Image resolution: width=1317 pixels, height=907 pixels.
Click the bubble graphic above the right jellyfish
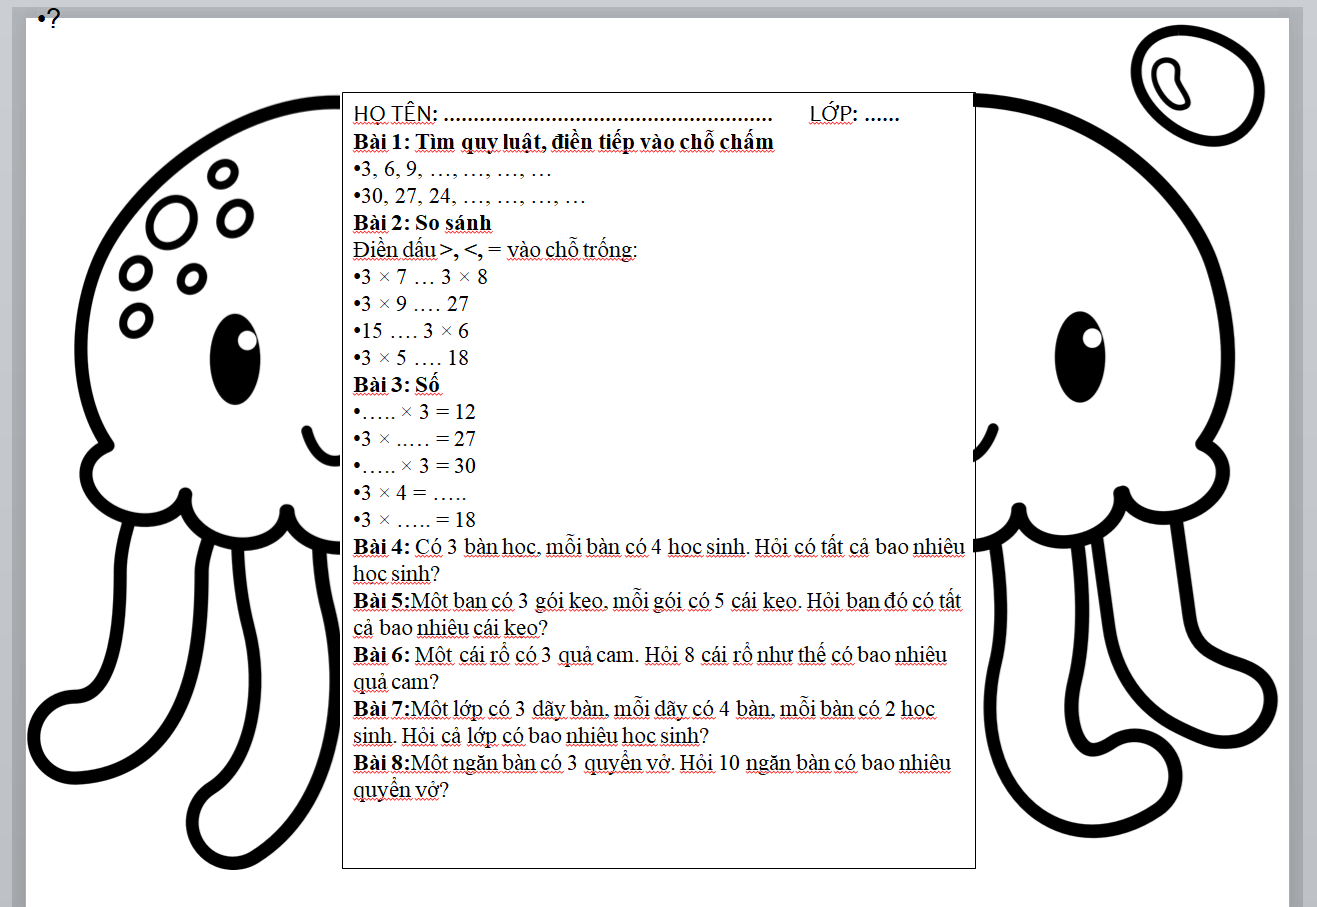pos(1195,86)
